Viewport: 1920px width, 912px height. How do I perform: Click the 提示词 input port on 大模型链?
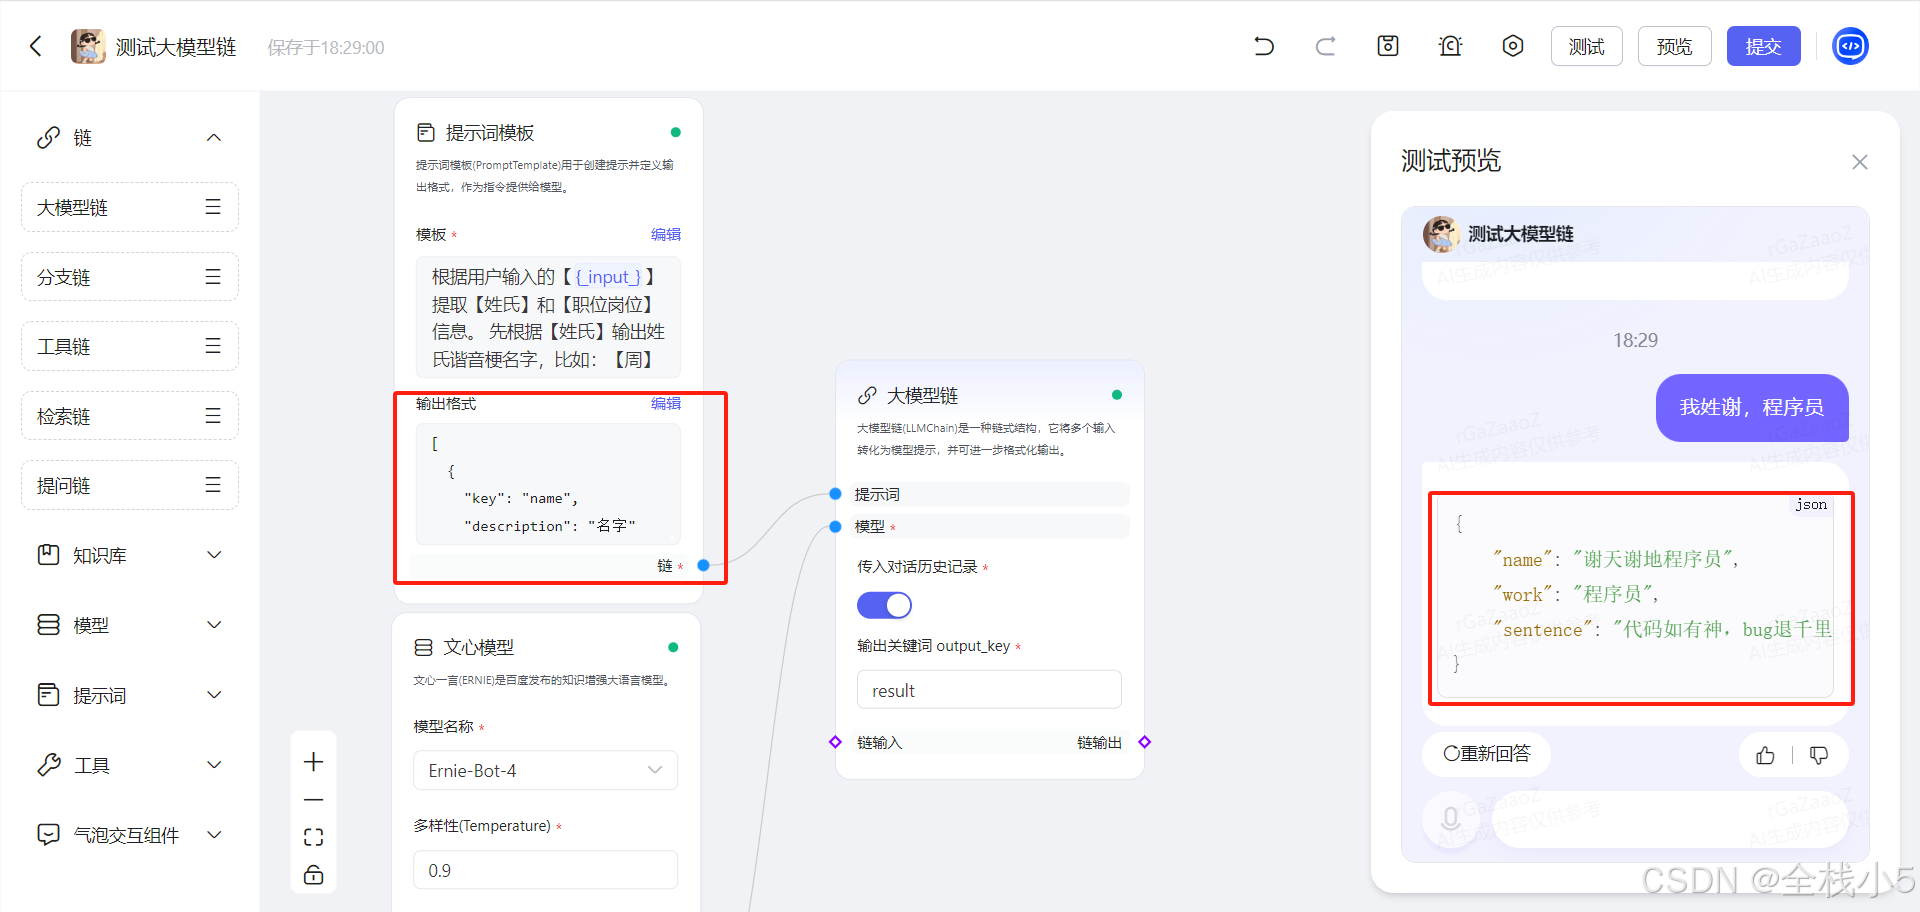[835, 494]
